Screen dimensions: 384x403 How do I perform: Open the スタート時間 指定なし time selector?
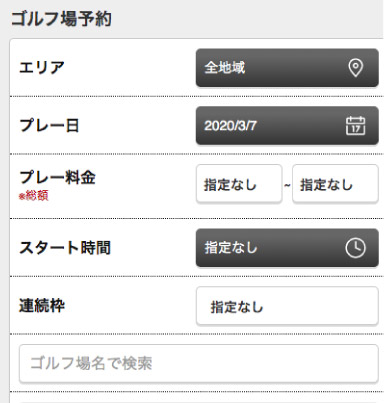(287, 248)
